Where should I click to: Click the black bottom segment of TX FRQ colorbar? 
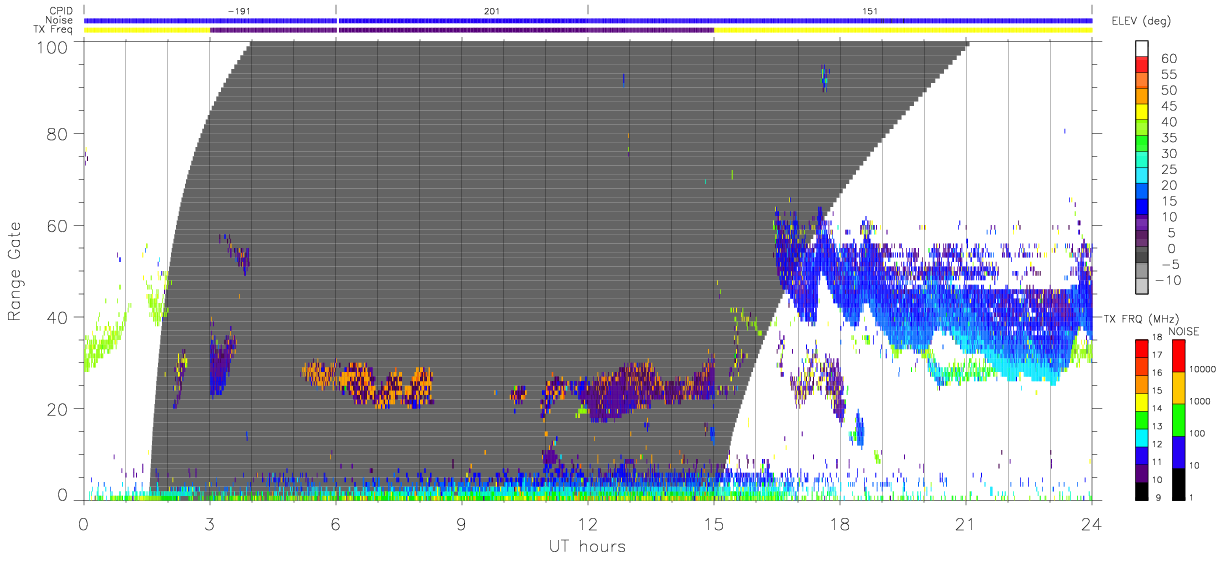pyautogui.click(x=1143, y=490)
